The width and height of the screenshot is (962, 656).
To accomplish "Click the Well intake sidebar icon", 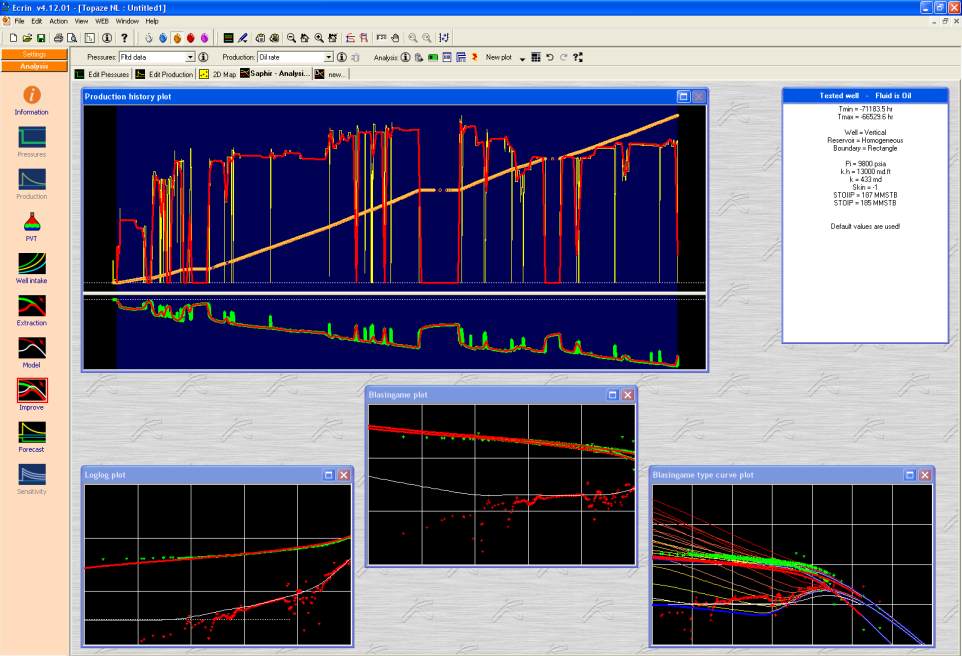I will pos(32,264).
